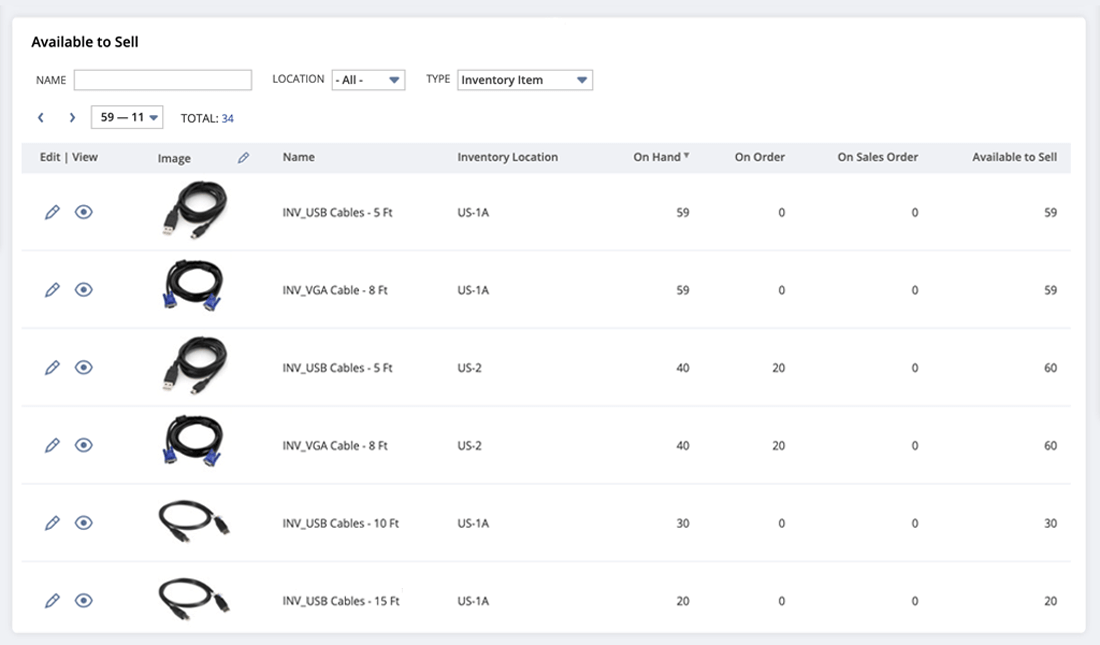Edit the VGA Cable 8 Ft US-2 row
The image size is (1100, 645).
(x=52, y=446)
